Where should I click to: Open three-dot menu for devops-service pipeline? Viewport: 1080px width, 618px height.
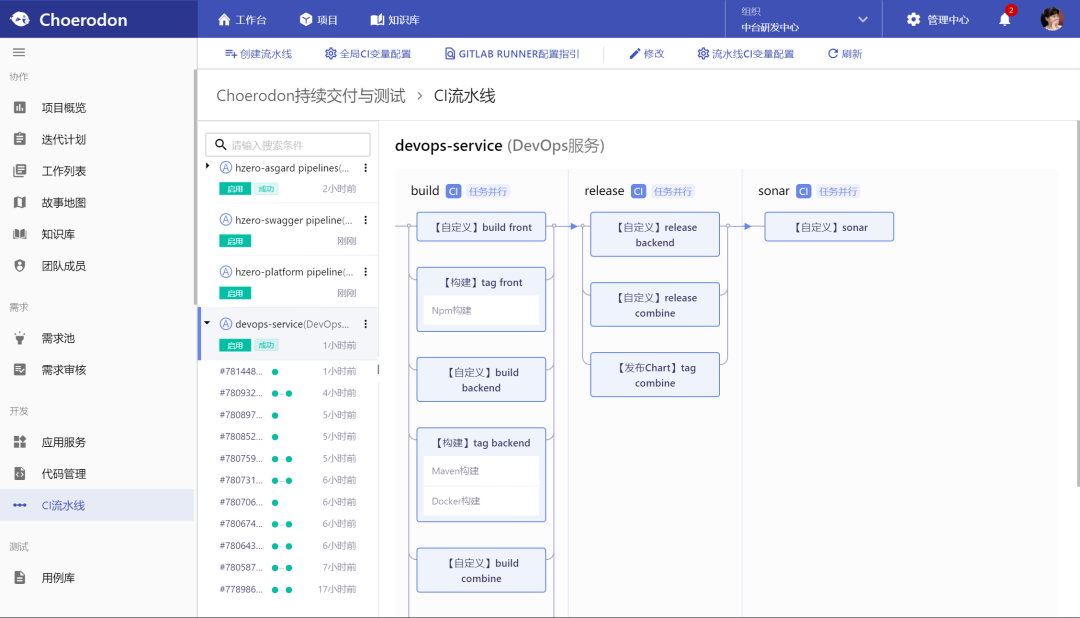click(x=365, y=324)
